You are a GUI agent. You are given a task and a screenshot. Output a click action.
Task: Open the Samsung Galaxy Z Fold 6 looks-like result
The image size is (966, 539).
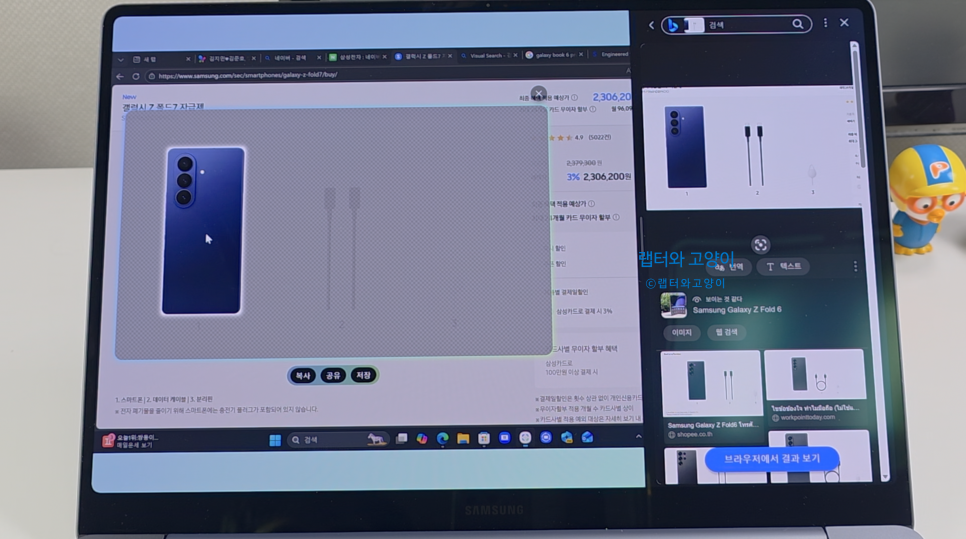tap(737, 310)
